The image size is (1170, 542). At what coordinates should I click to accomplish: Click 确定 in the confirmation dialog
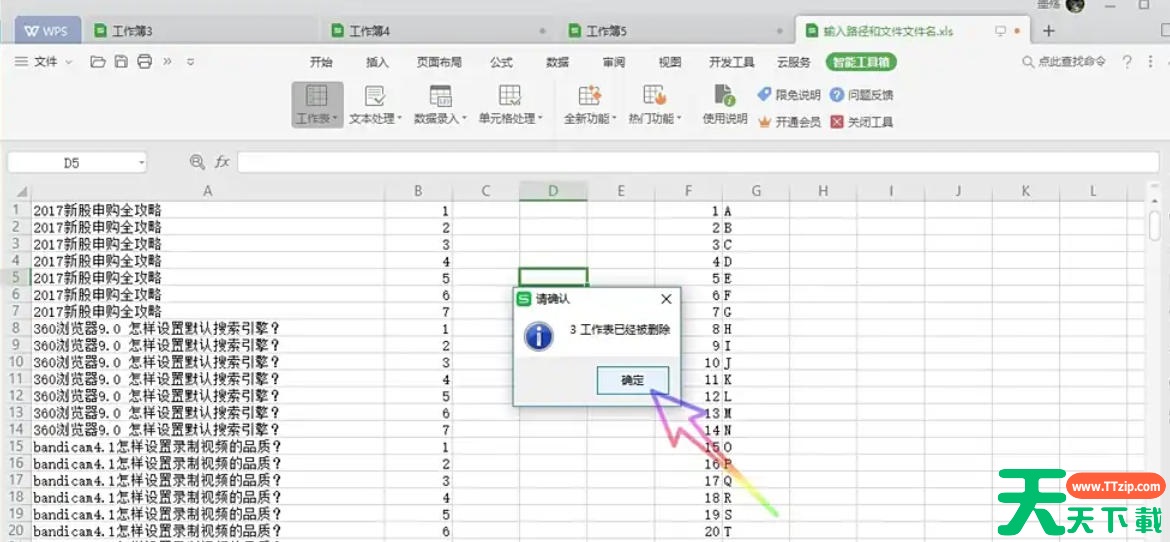[633, 380]
